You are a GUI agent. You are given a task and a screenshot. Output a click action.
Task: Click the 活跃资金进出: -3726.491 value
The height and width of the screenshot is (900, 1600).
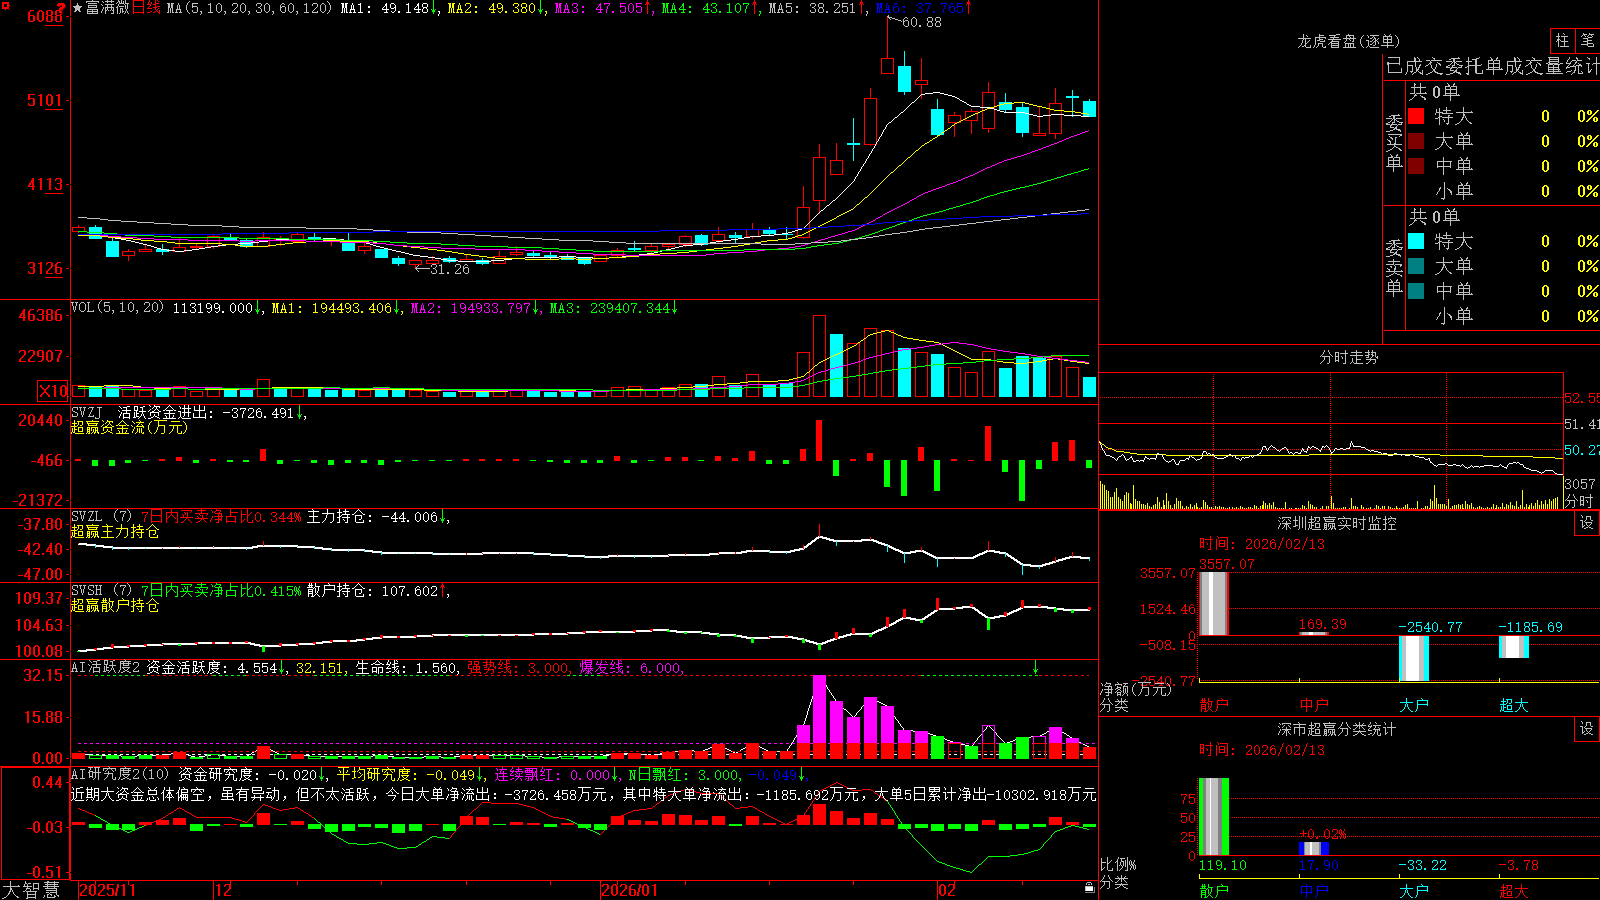click(x=205, y=412)
